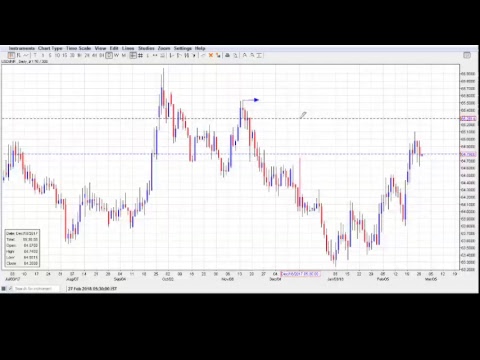
Task: Click the icon right of the printer
Action: pos(235,55)
